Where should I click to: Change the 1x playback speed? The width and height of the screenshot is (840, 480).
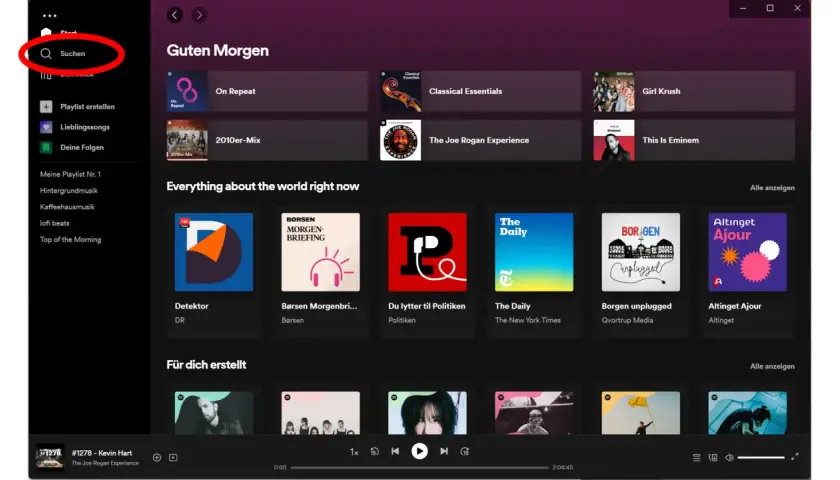click(354, 452)
